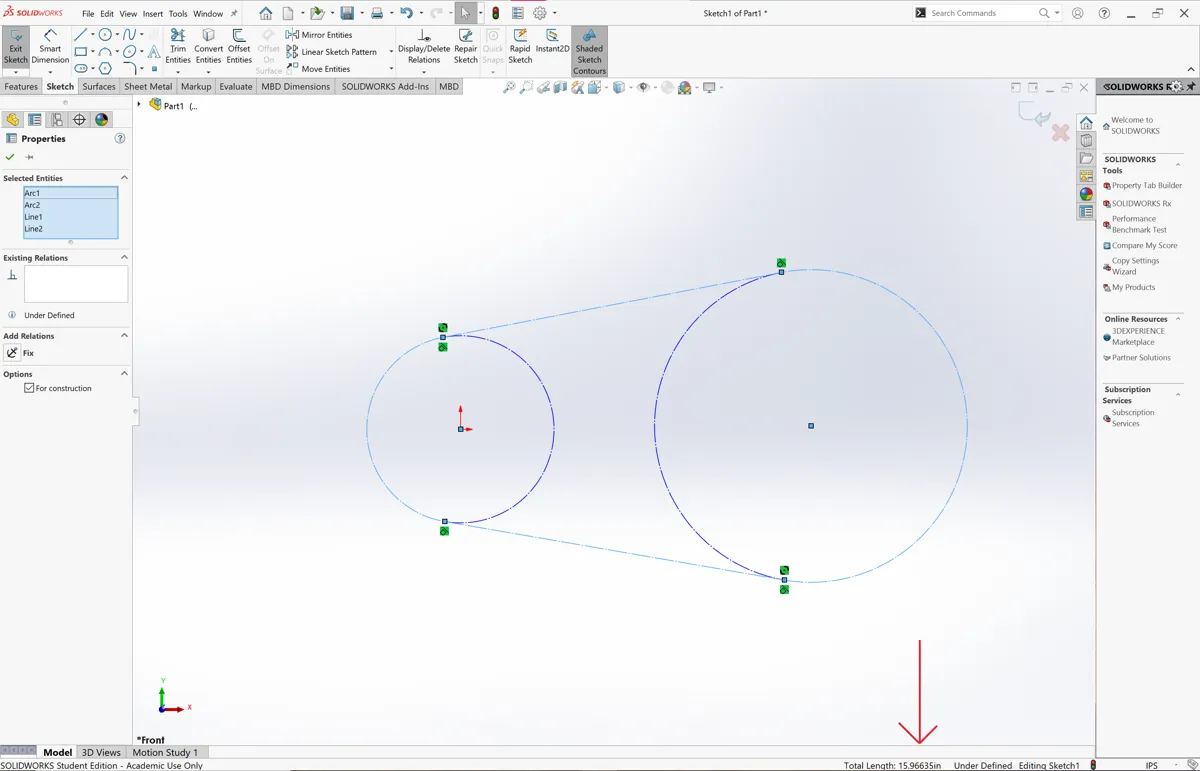This screenshot has height=771, width=1200.
Task: Accept the properties with the green checkmark
Action: click(x=10, y=157)
